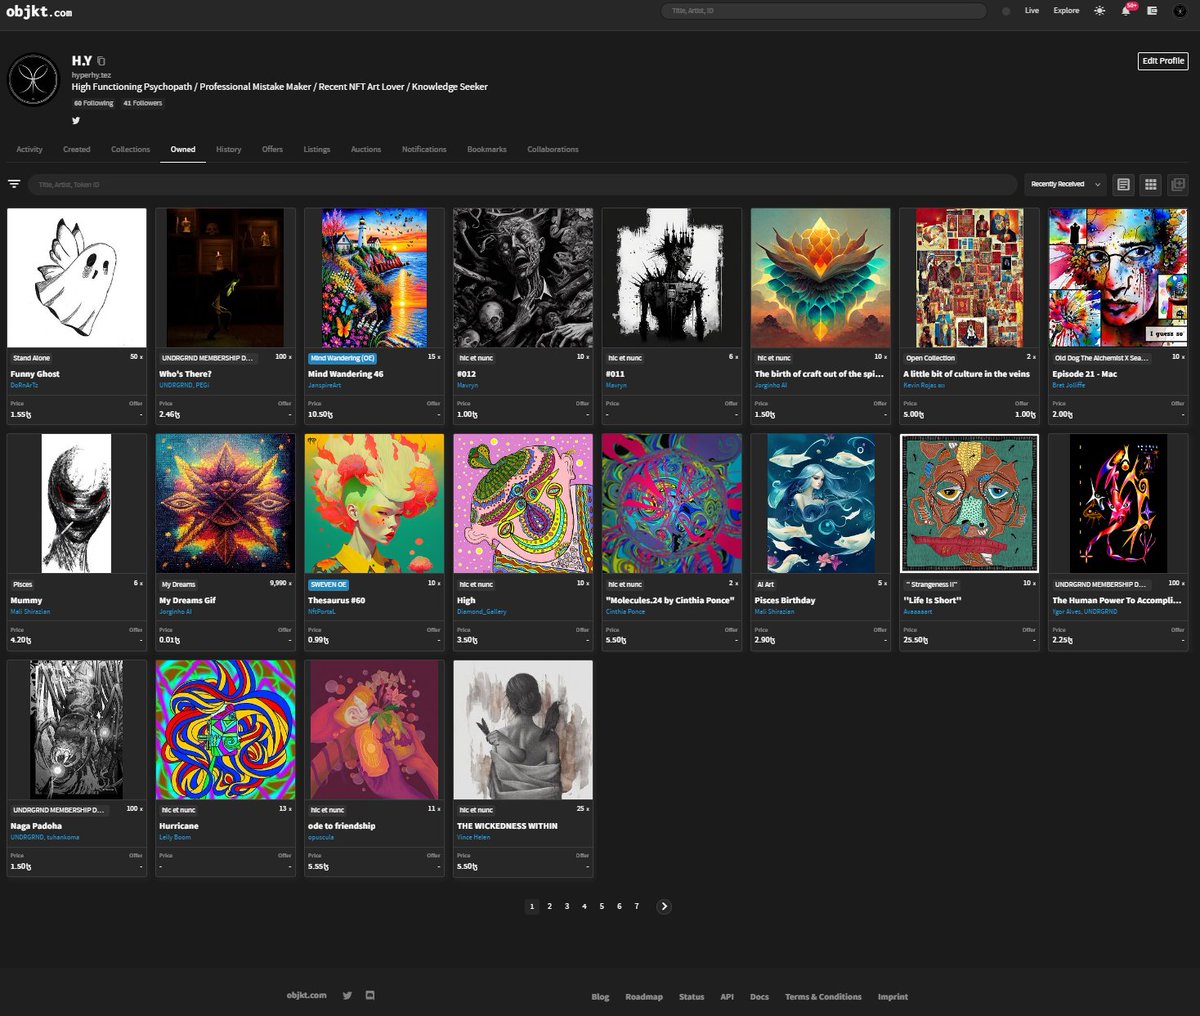Open the Mind Wandering 46 thumbnail
Image resolution: width=1200 pixels, height=1016 pixels.
click(x=374, y=278)
